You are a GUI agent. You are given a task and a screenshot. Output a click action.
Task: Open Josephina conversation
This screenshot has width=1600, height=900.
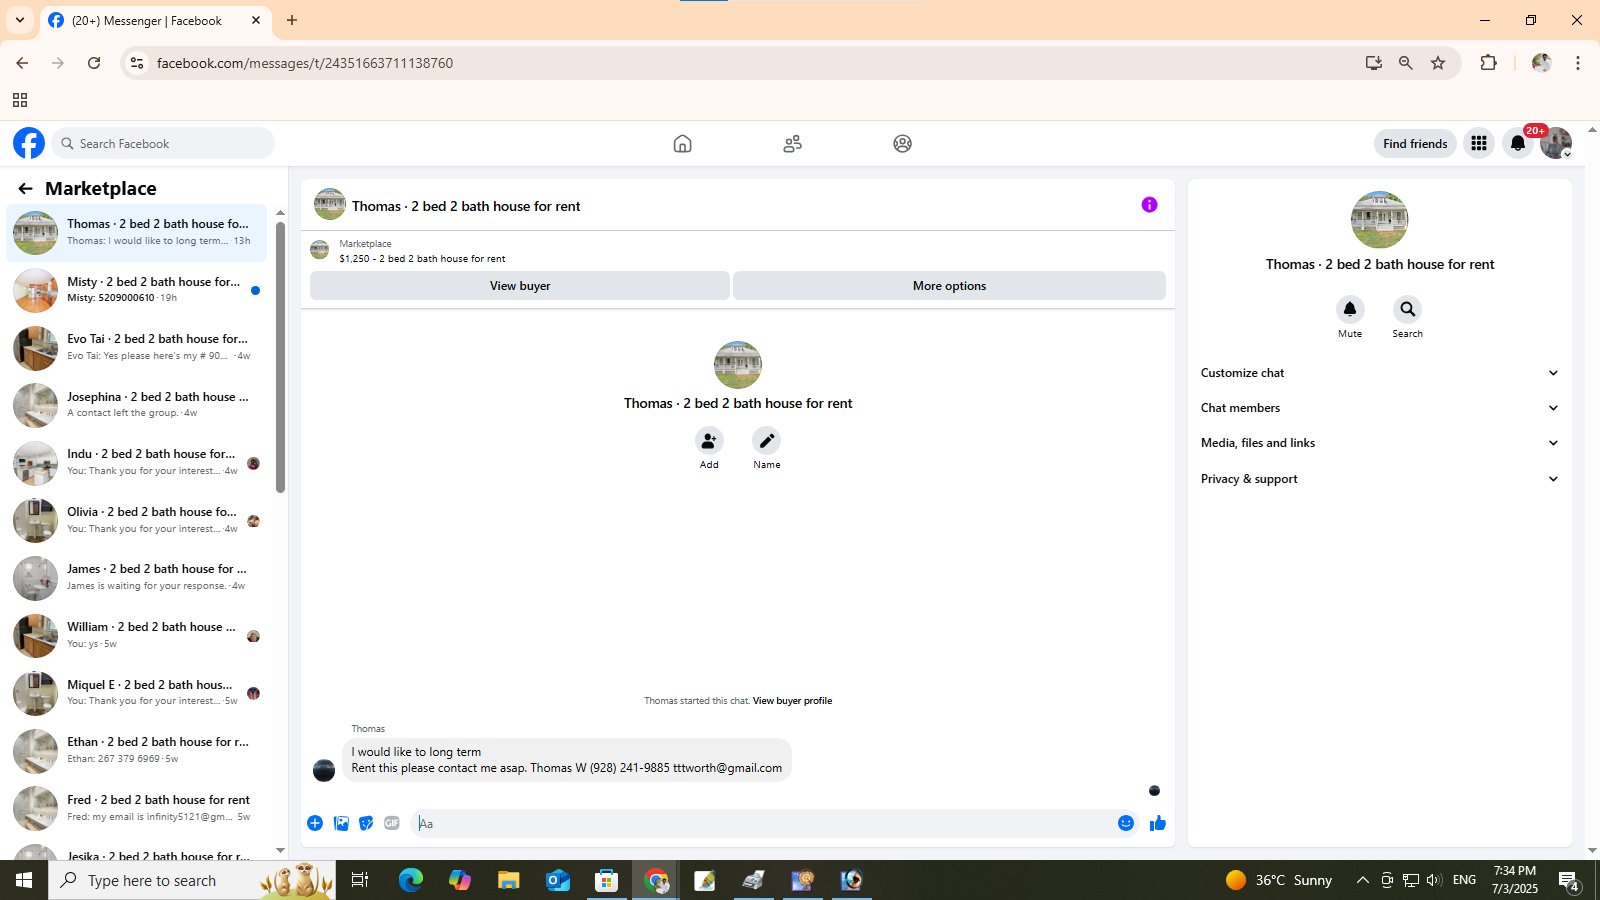pos(137,405)
